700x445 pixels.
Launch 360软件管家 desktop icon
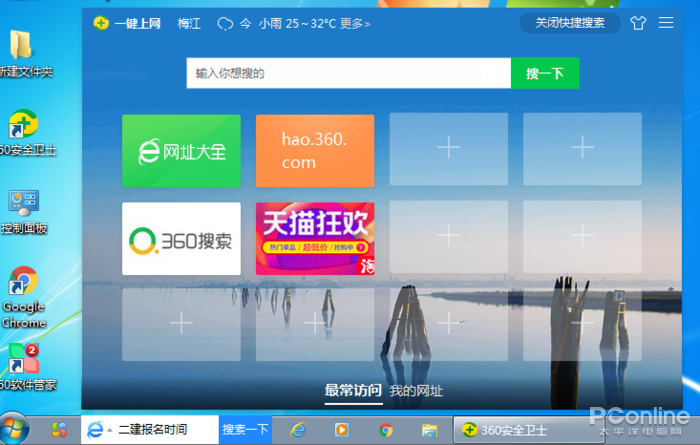[x=23, y=360]
